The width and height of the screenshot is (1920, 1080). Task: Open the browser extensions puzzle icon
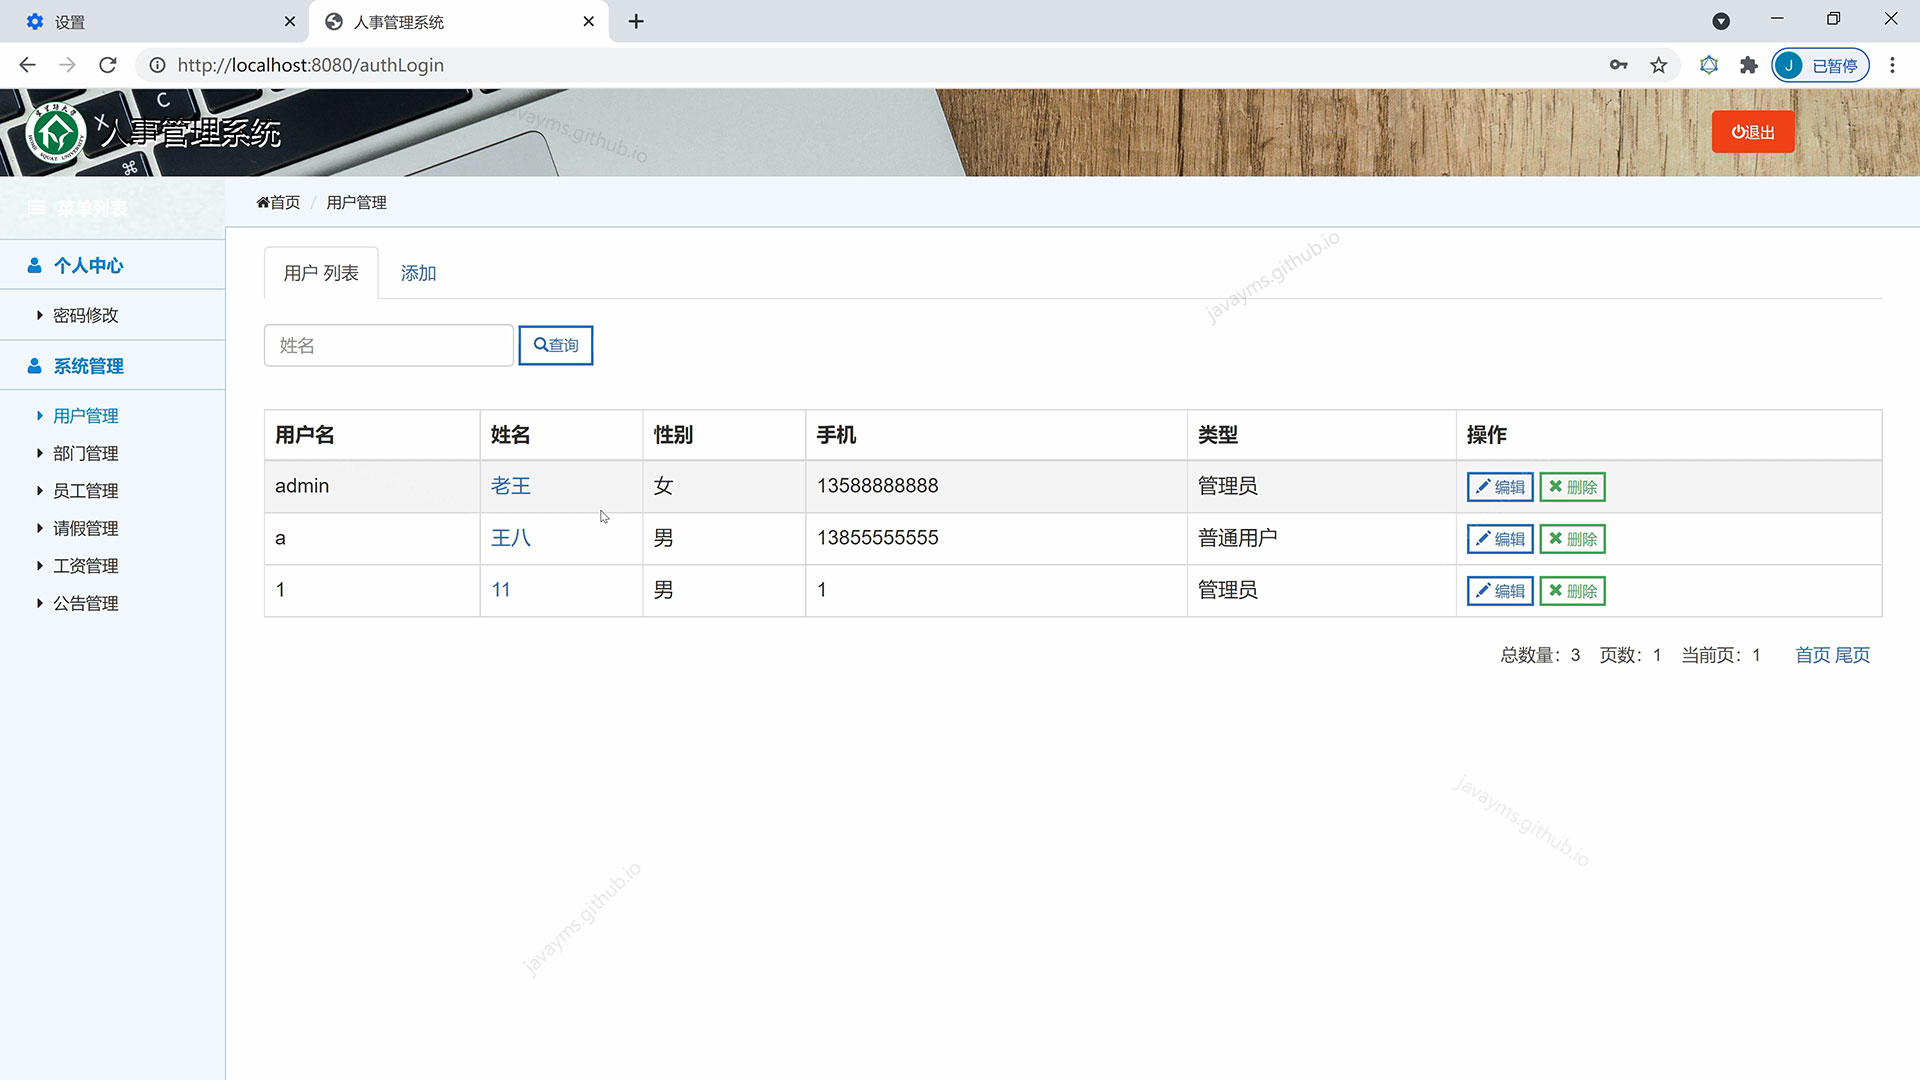[x=1748, y=64]
